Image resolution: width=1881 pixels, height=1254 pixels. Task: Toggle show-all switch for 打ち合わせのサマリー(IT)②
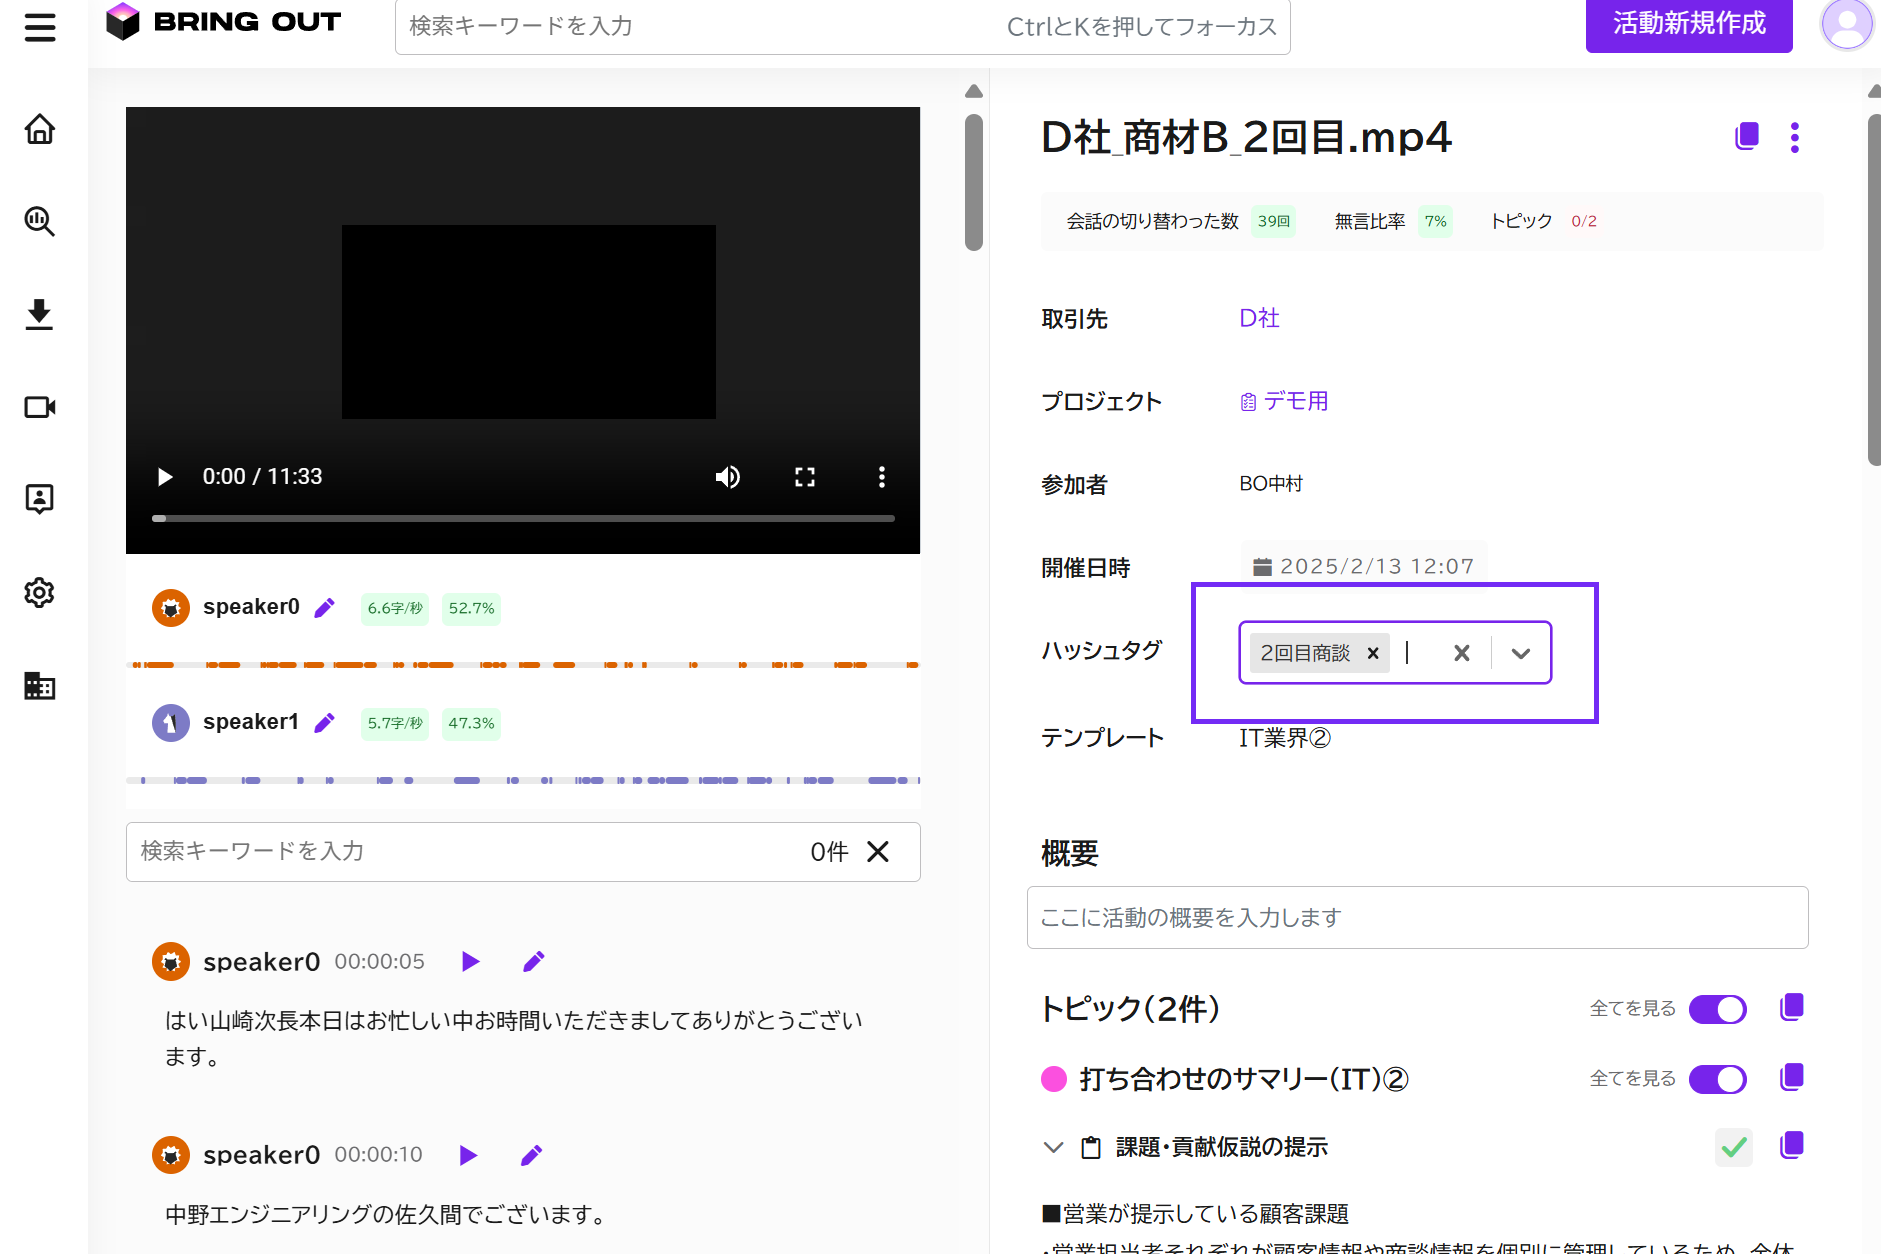coord(1717,1079)
